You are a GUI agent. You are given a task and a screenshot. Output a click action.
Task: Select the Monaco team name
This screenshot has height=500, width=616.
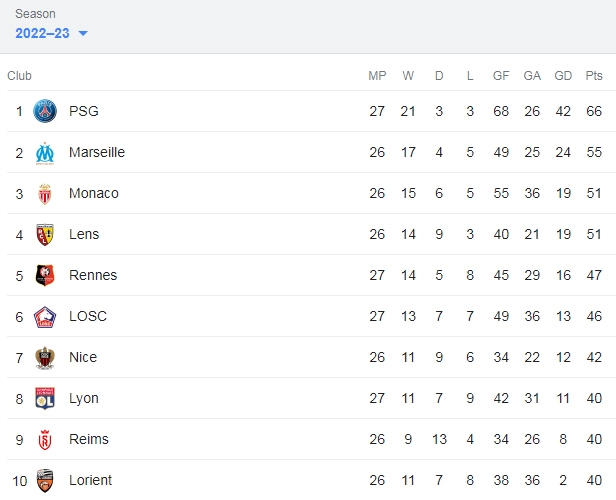94,193
